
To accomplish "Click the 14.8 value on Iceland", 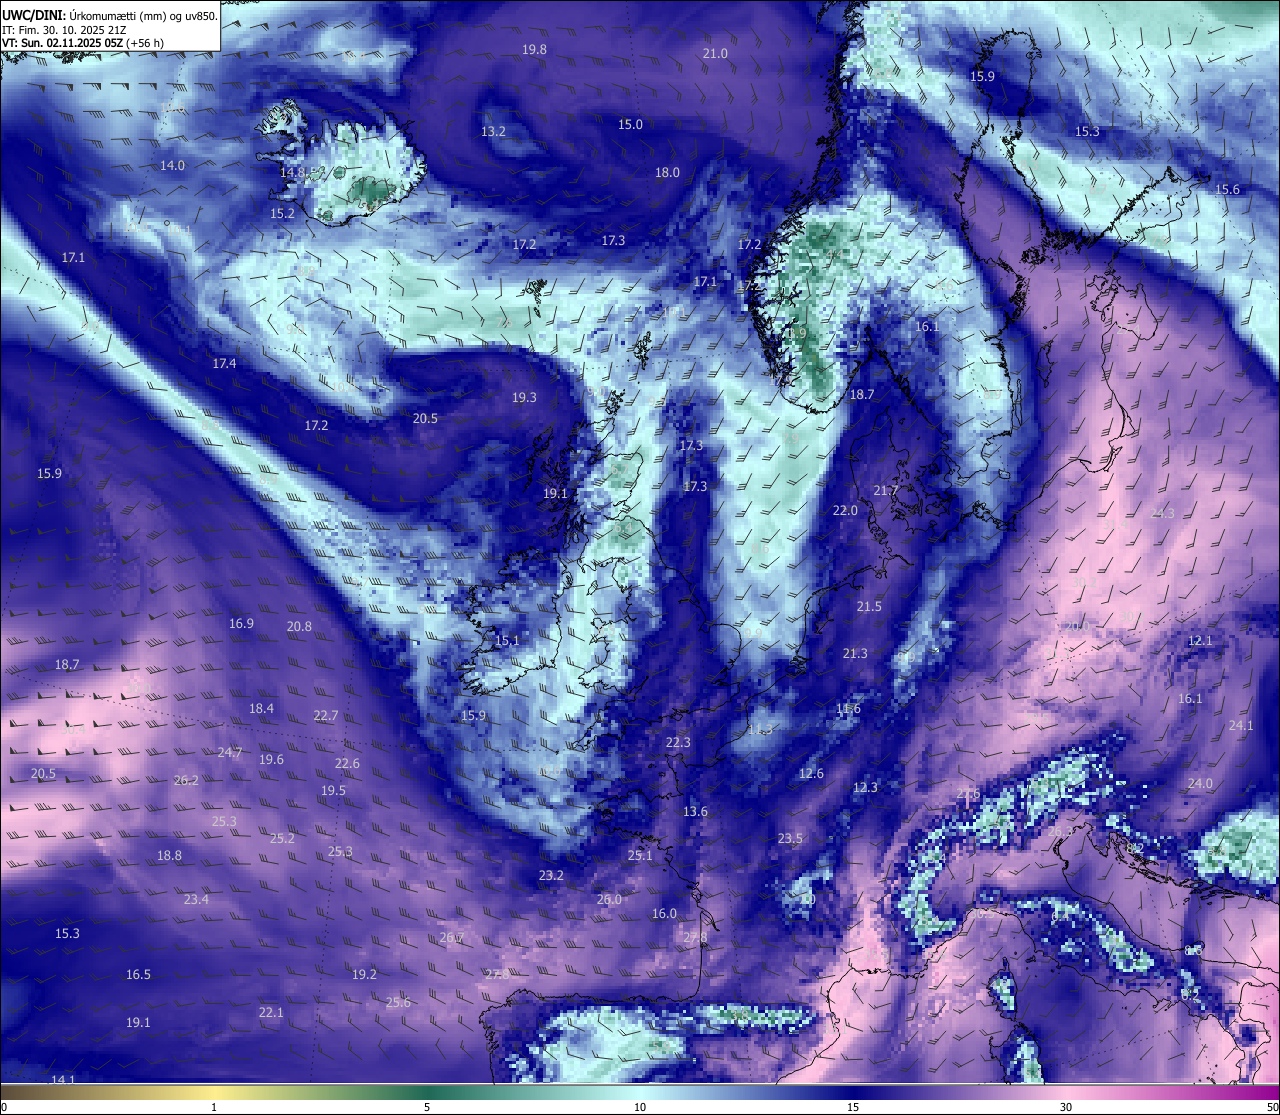I will coord(292,173).
